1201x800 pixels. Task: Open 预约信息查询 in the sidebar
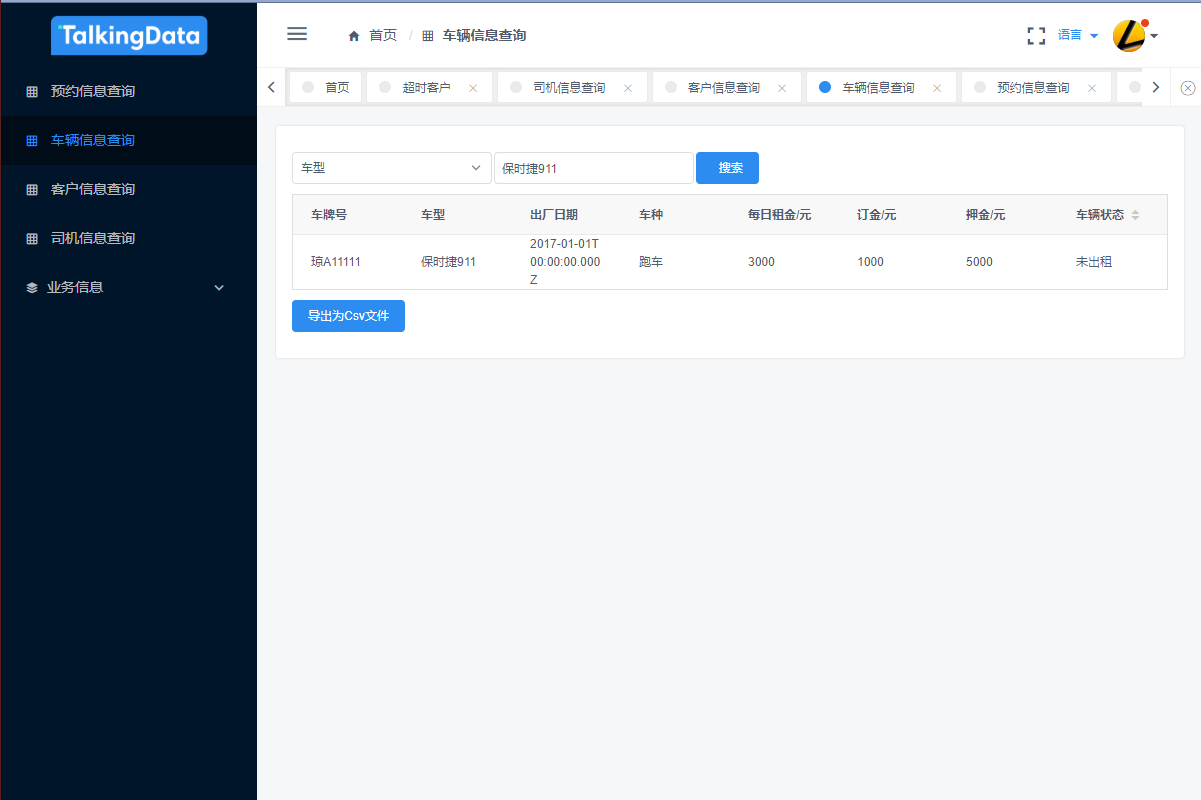coord(128,91)
